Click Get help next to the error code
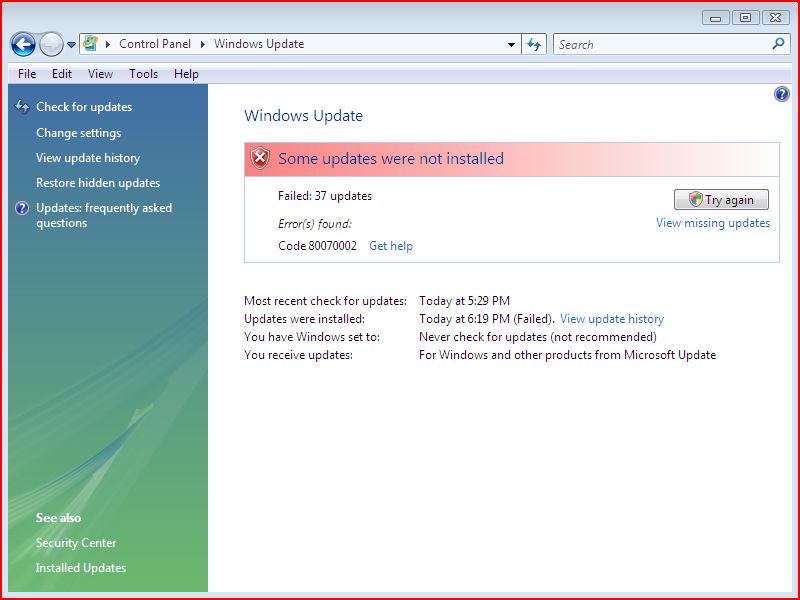 (x=391, y=246)
